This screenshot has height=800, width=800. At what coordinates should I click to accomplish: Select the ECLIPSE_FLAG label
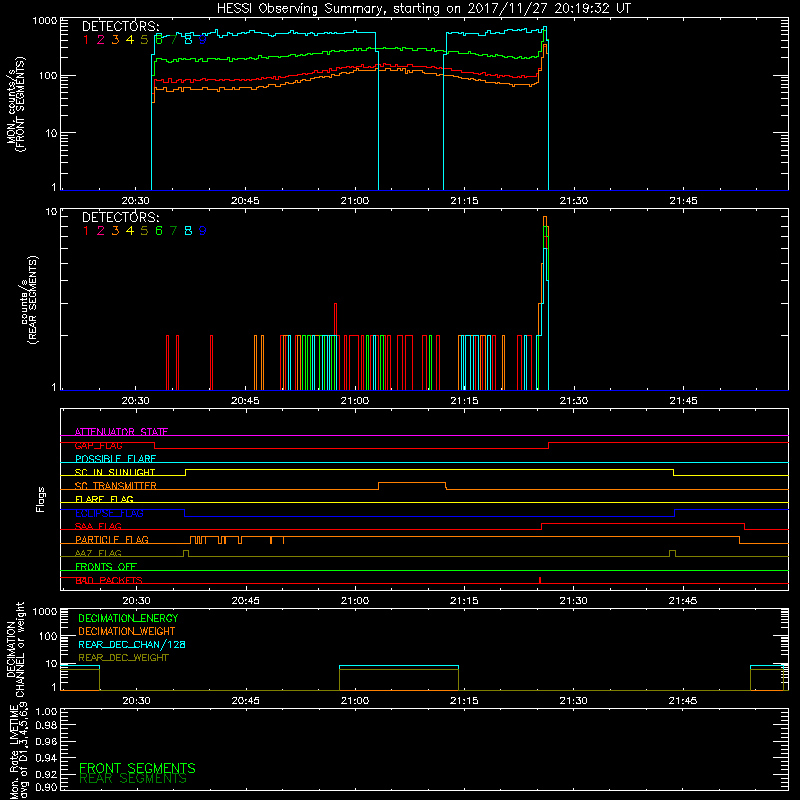coord(109,513)
